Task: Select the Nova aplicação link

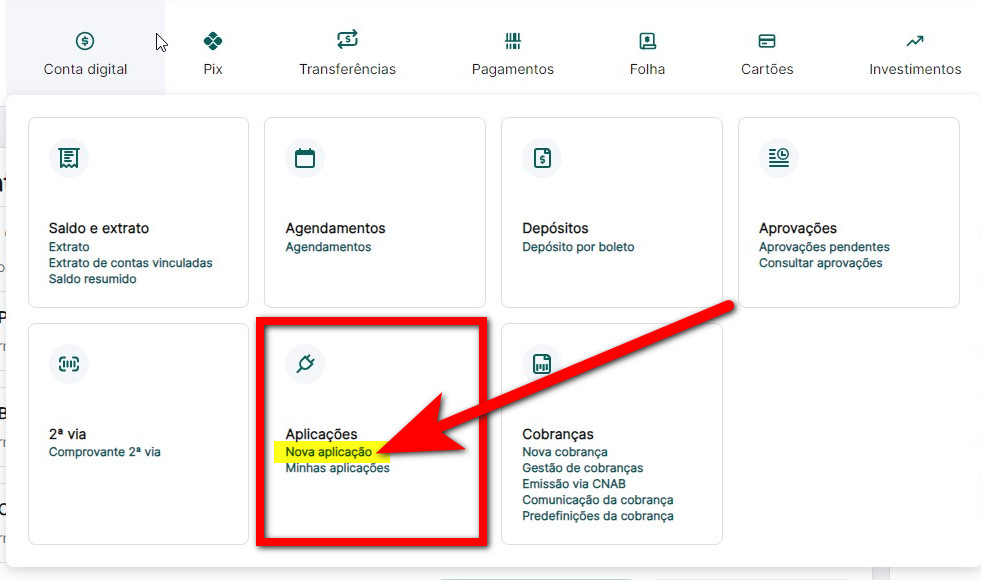Action: coord(328,452)
